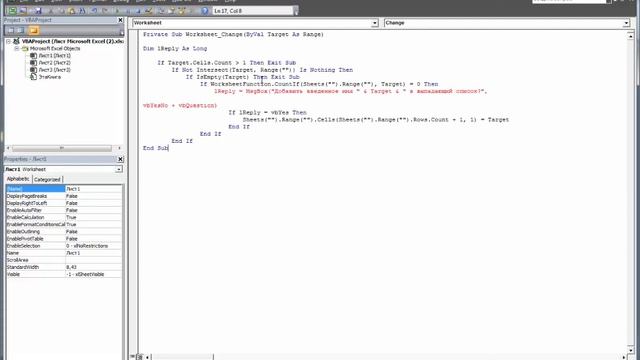
Task: Click View Code in the Project panel
Action: 11,30
